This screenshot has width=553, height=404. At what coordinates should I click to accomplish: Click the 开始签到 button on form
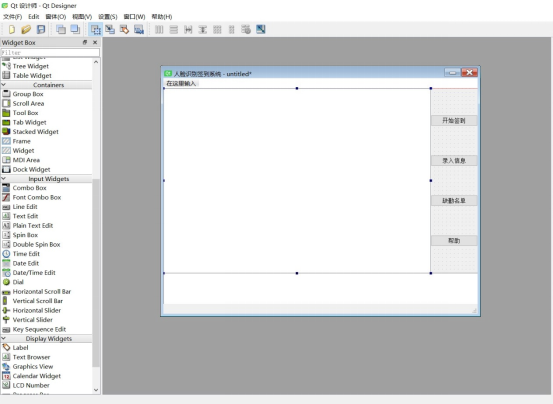click(454, 121)
